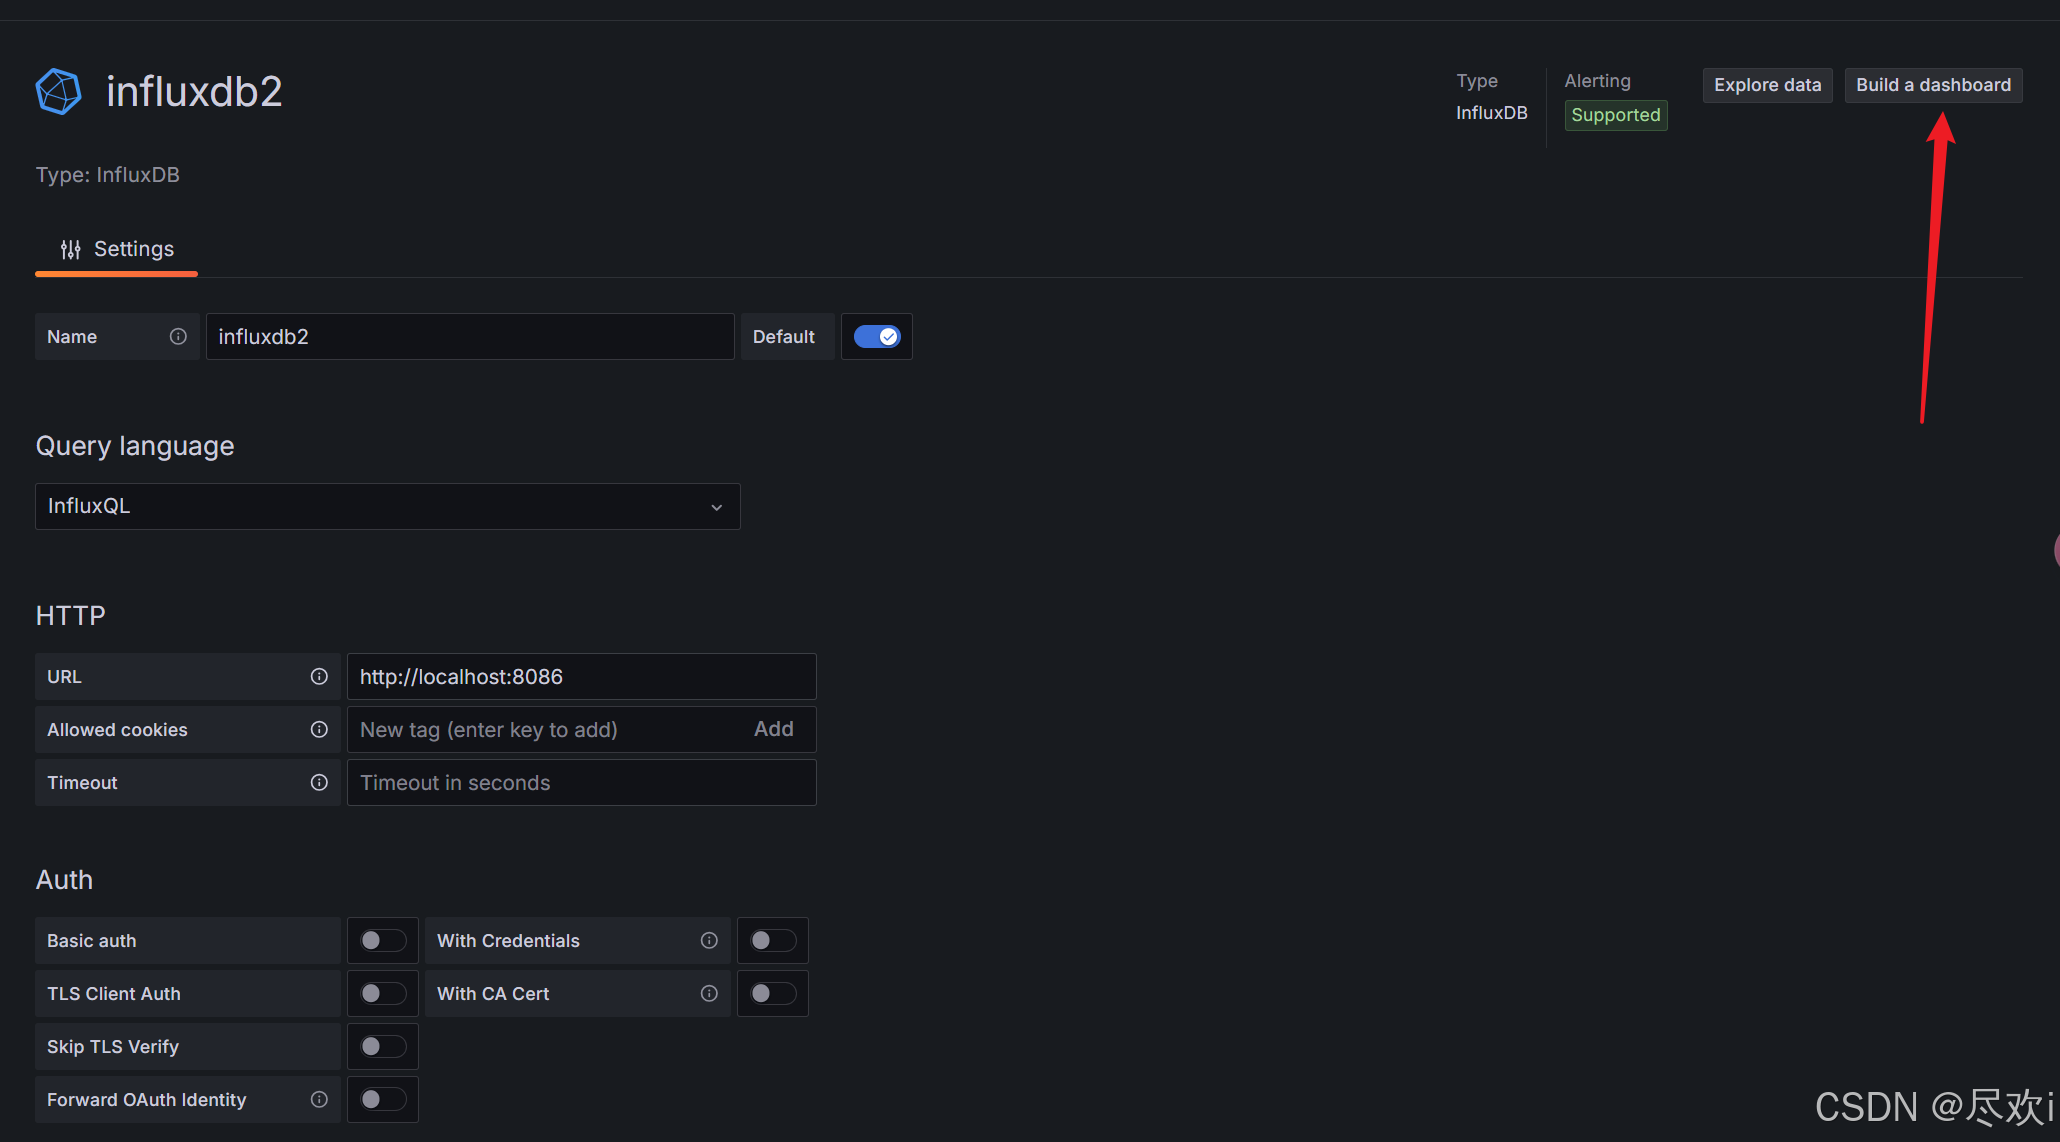The height and width of the screenshot is (1142, 2060).
Task: Click the Alerting label in header
Action: click(1597, 81)
